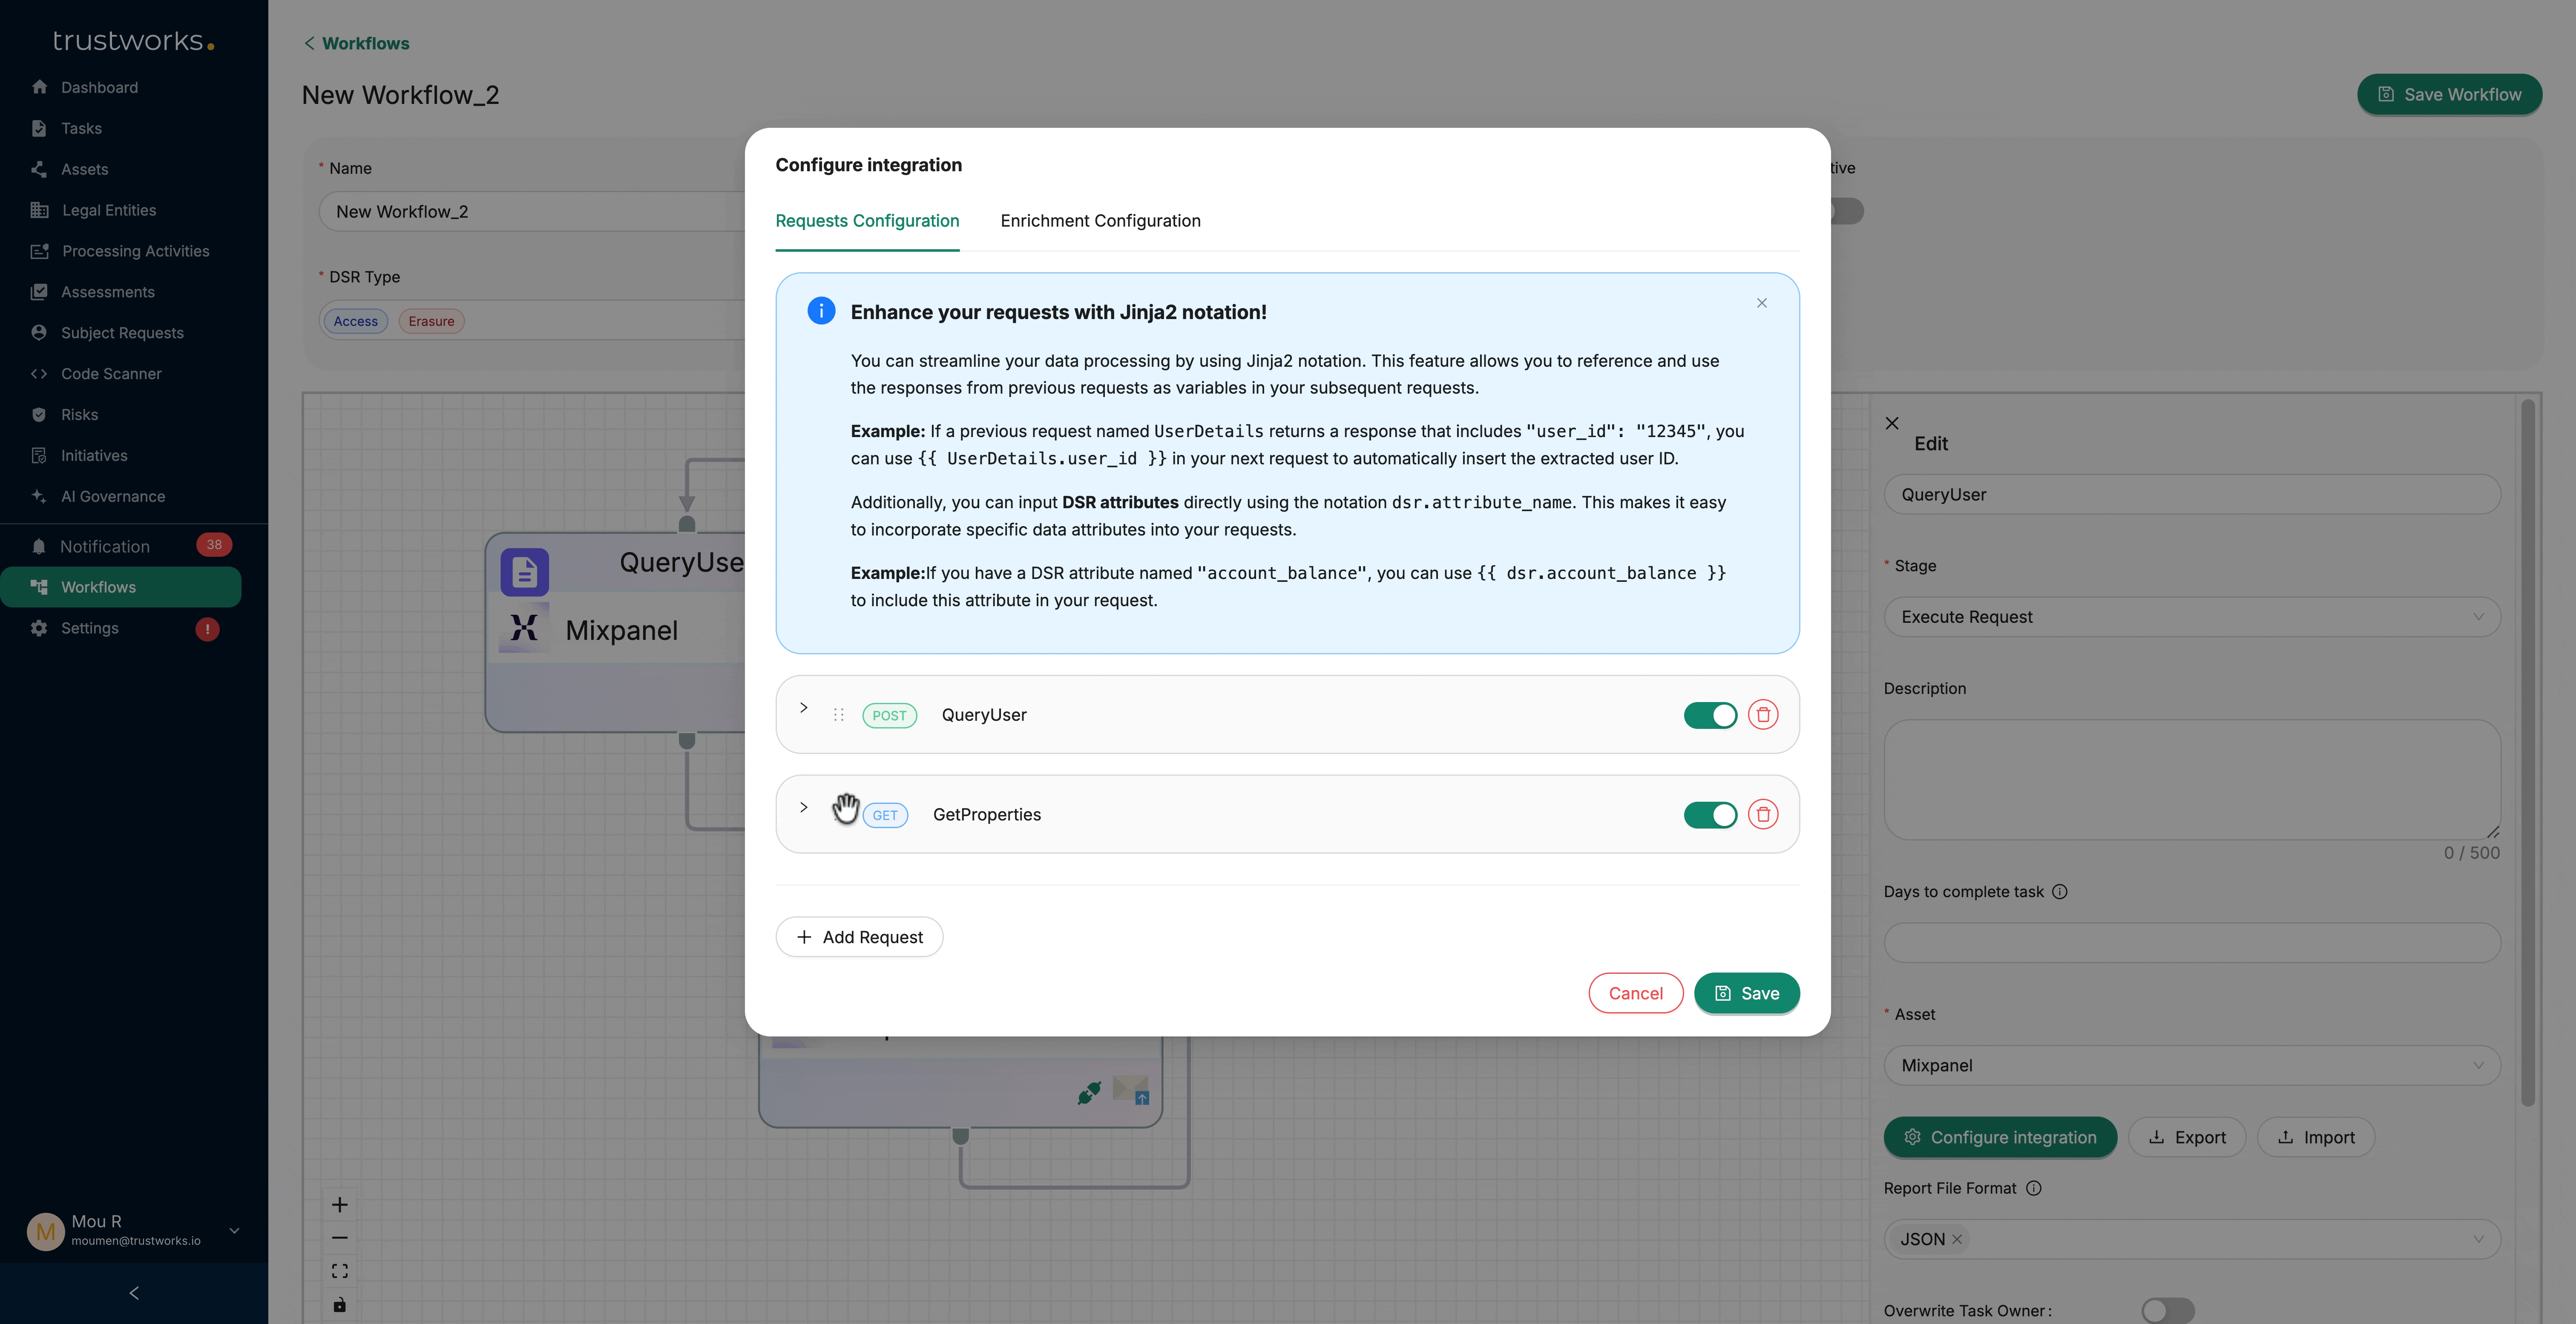The image size is (2576, 1324).
Task: Click the drag handle beside QueryUser request
Action: coord(839,715)
